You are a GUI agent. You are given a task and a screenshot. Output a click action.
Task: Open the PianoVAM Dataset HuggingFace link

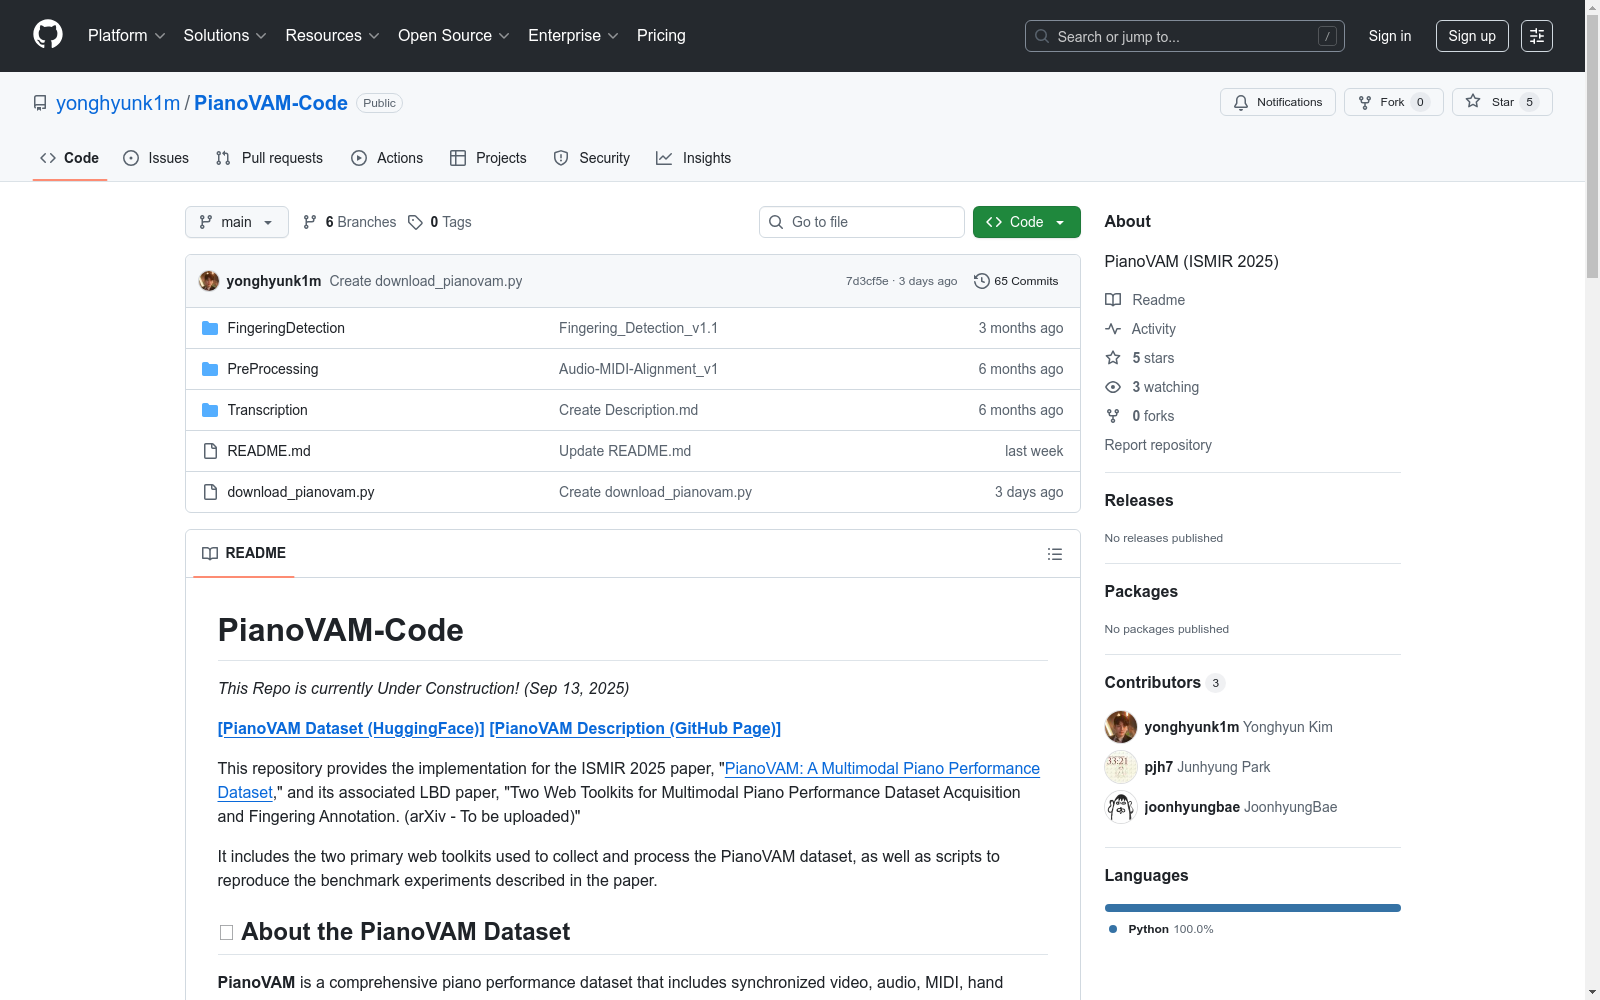[x=351, y=728]
